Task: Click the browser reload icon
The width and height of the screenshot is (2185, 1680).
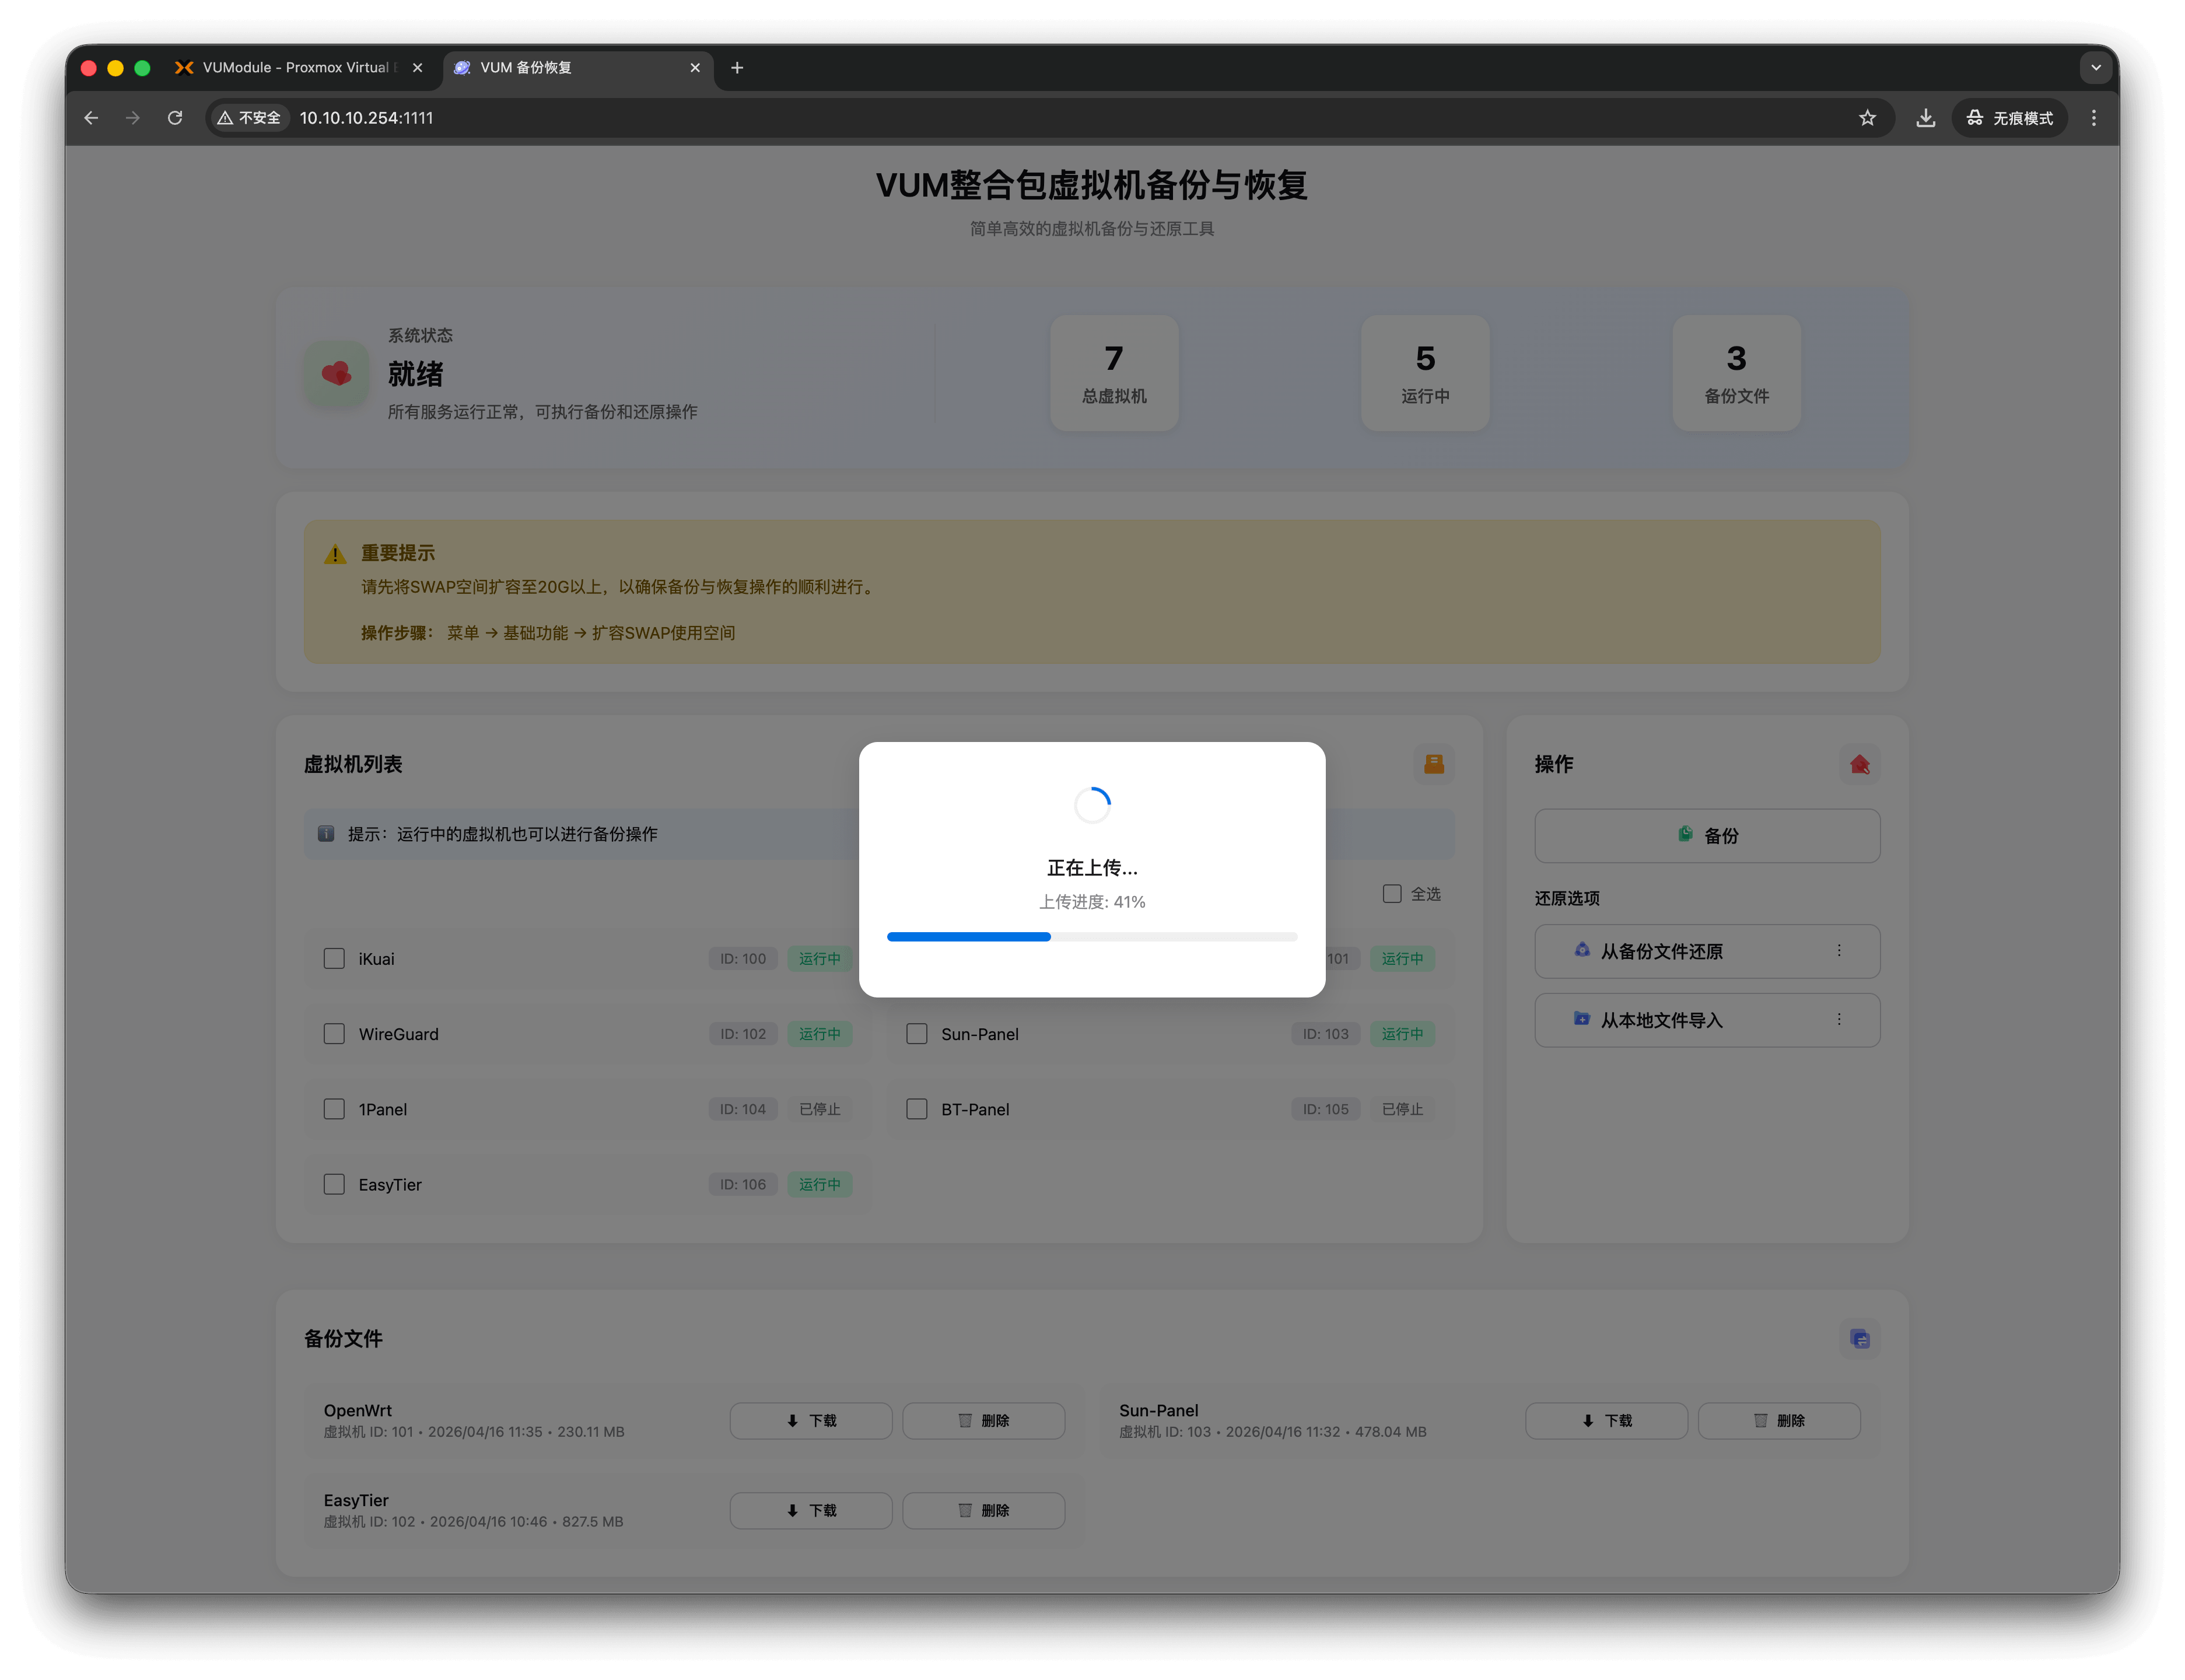Action: 175,118
